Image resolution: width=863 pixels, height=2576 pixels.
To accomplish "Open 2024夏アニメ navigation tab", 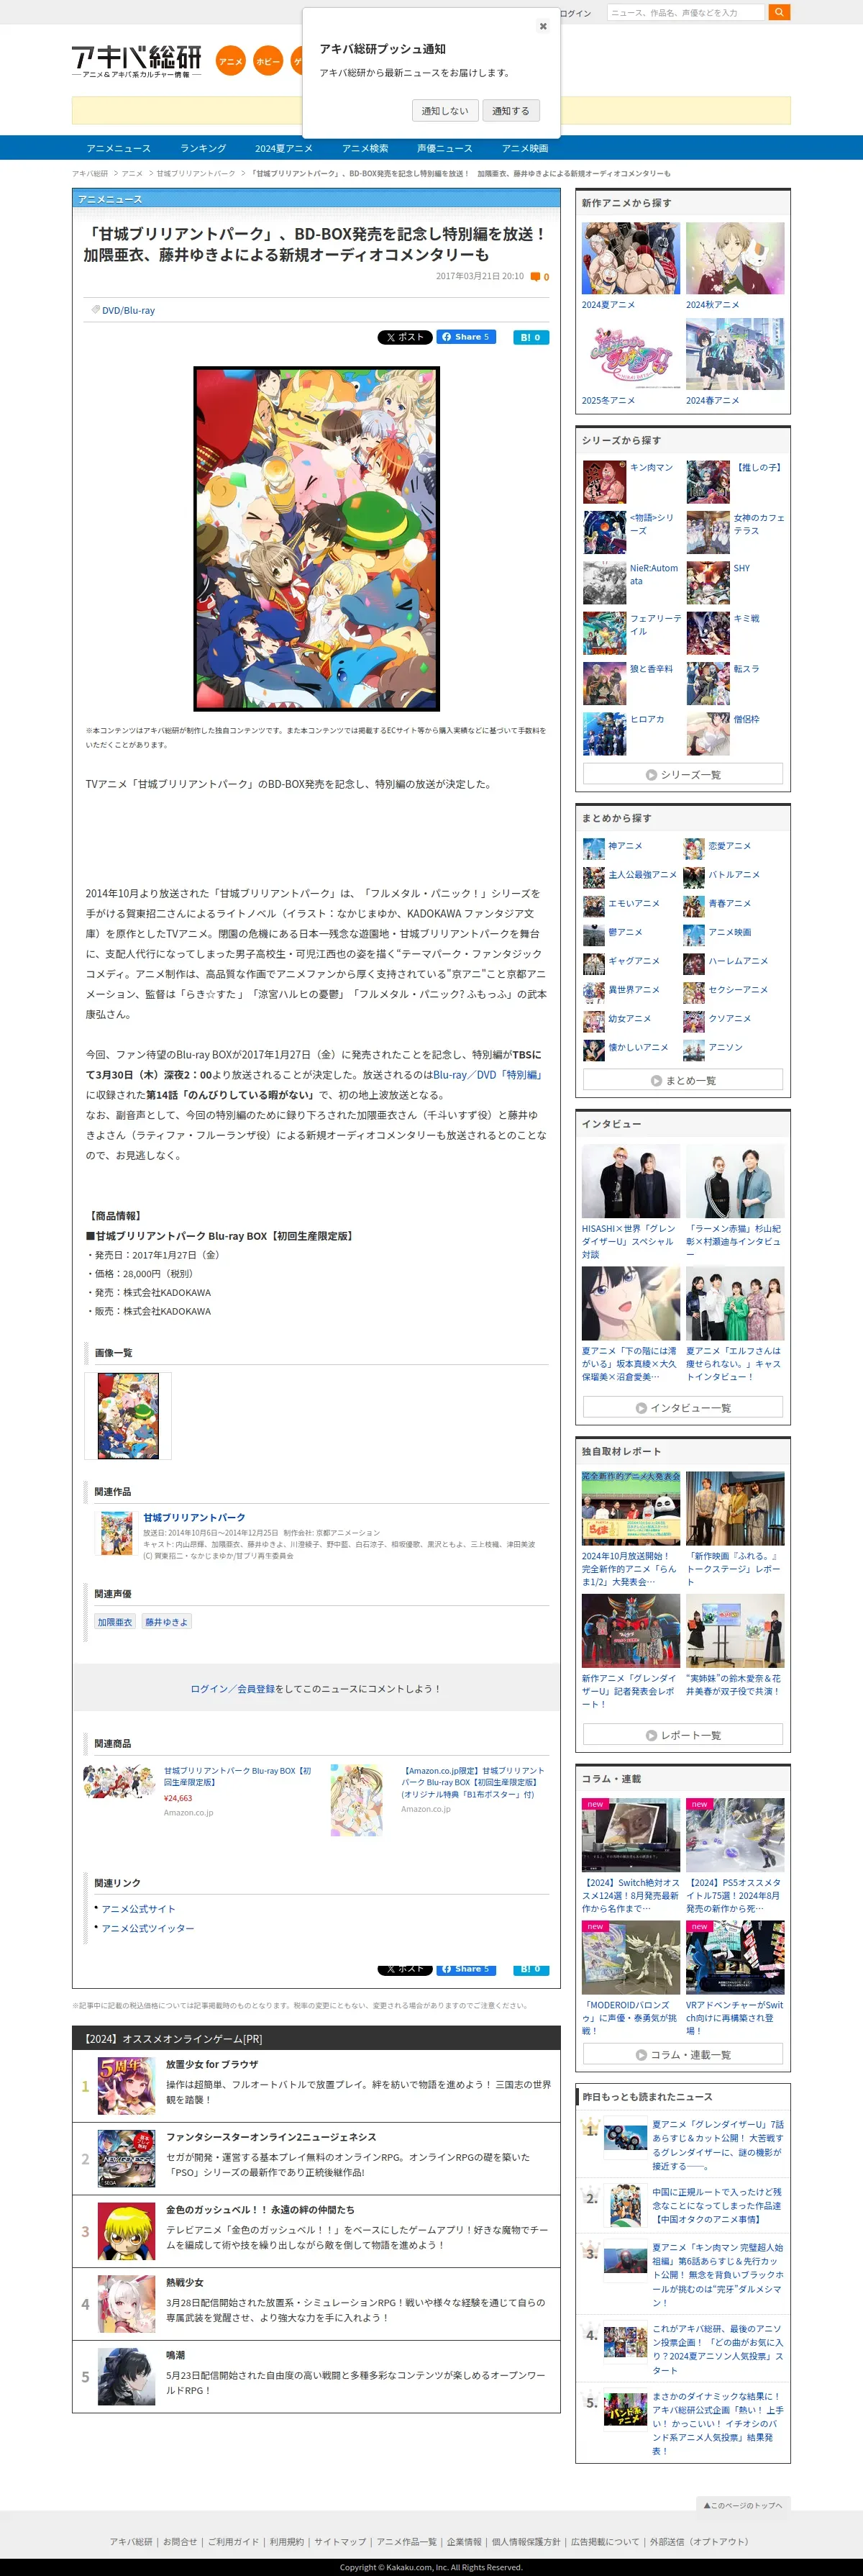I will click(x=283, y=148).
